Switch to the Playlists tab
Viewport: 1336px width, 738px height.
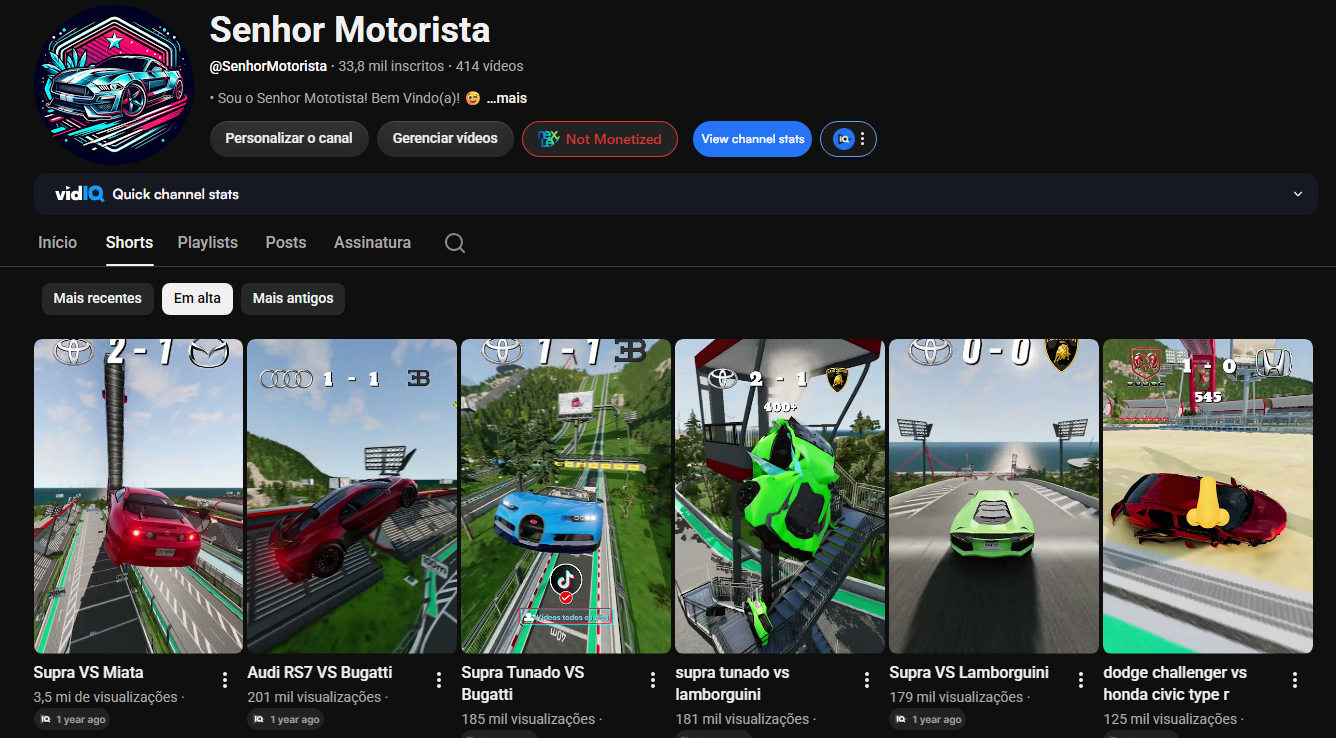tap(208, 243)
